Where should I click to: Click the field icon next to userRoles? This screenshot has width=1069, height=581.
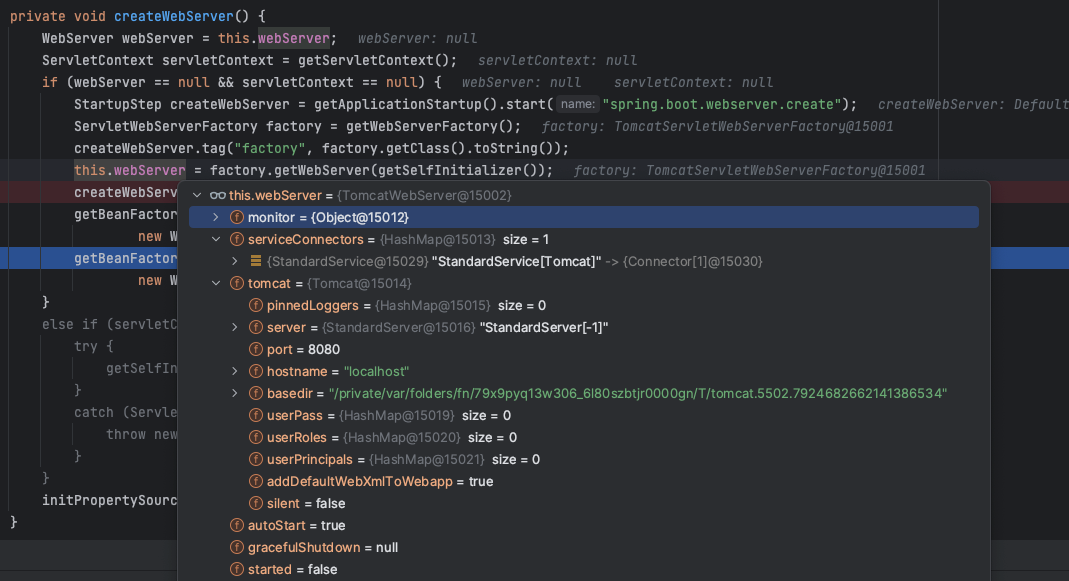point(256,437)
